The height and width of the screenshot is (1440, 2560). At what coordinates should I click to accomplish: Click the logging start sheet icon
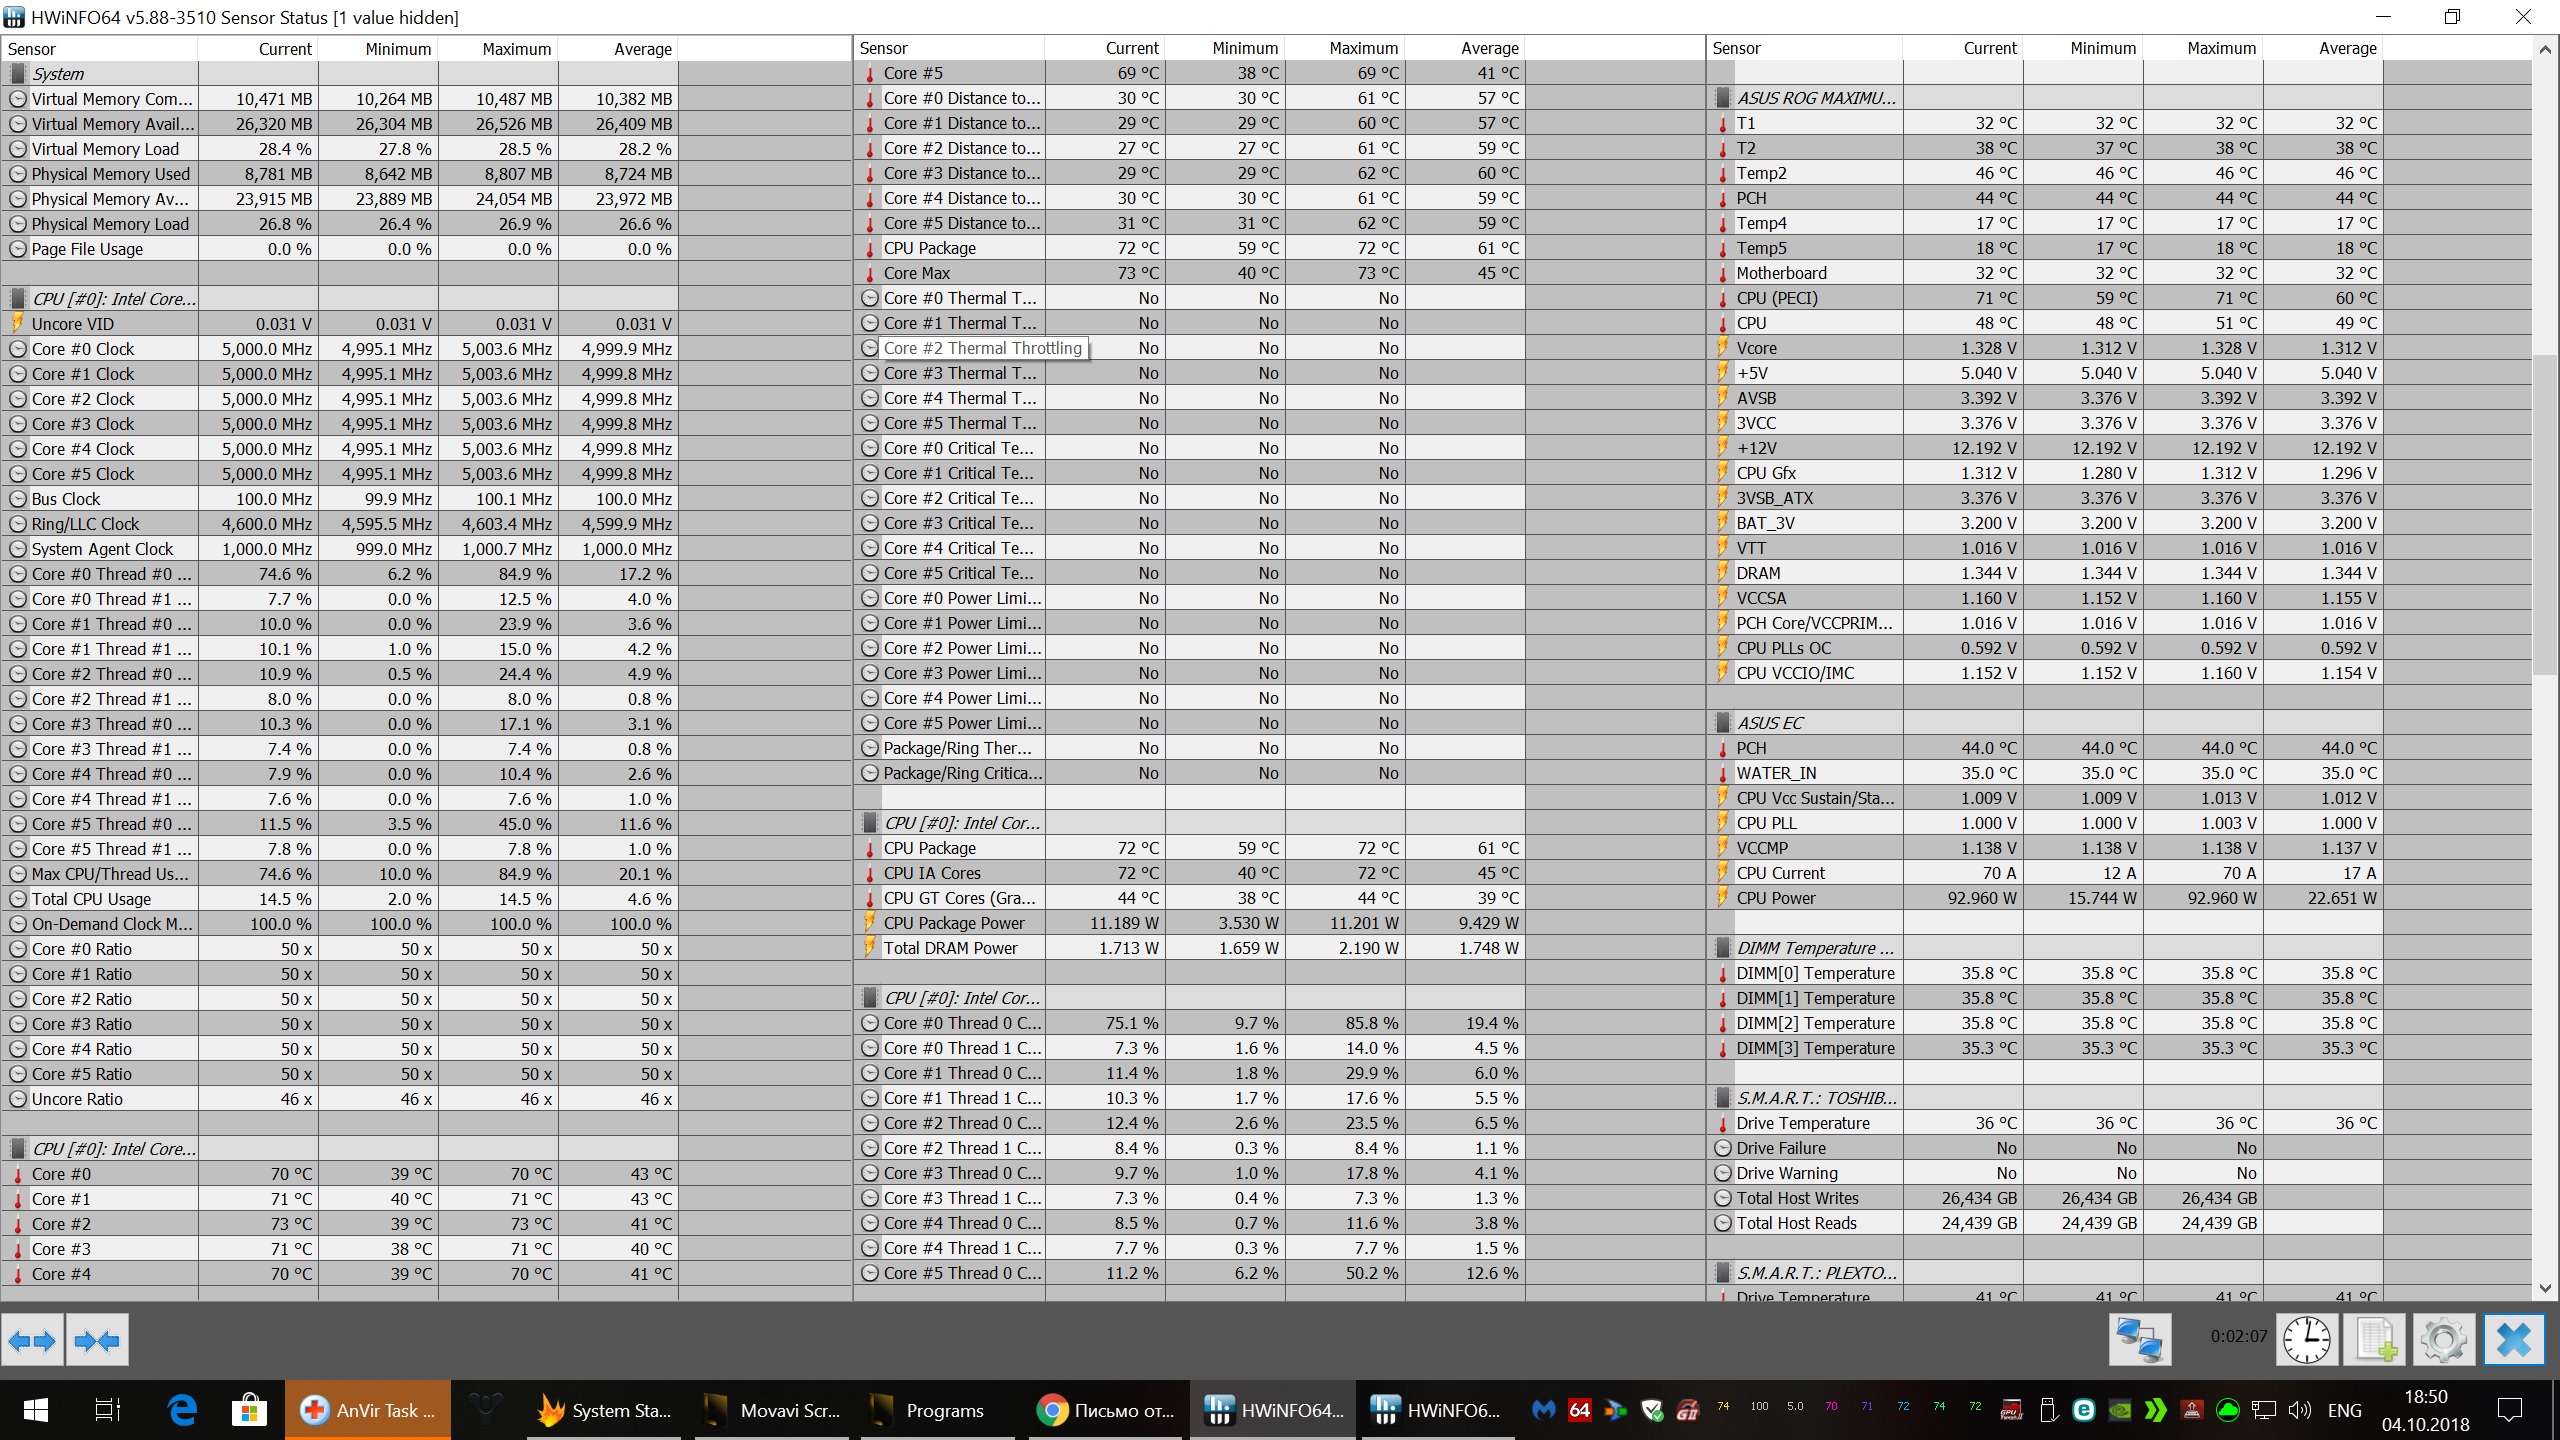[x=2376, y=1340]
